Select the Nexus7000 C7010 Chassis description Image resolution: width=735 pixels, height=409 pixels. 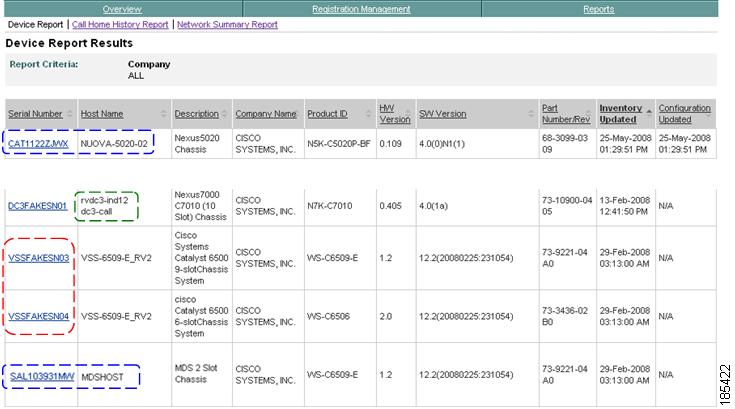tap(201, 206)
